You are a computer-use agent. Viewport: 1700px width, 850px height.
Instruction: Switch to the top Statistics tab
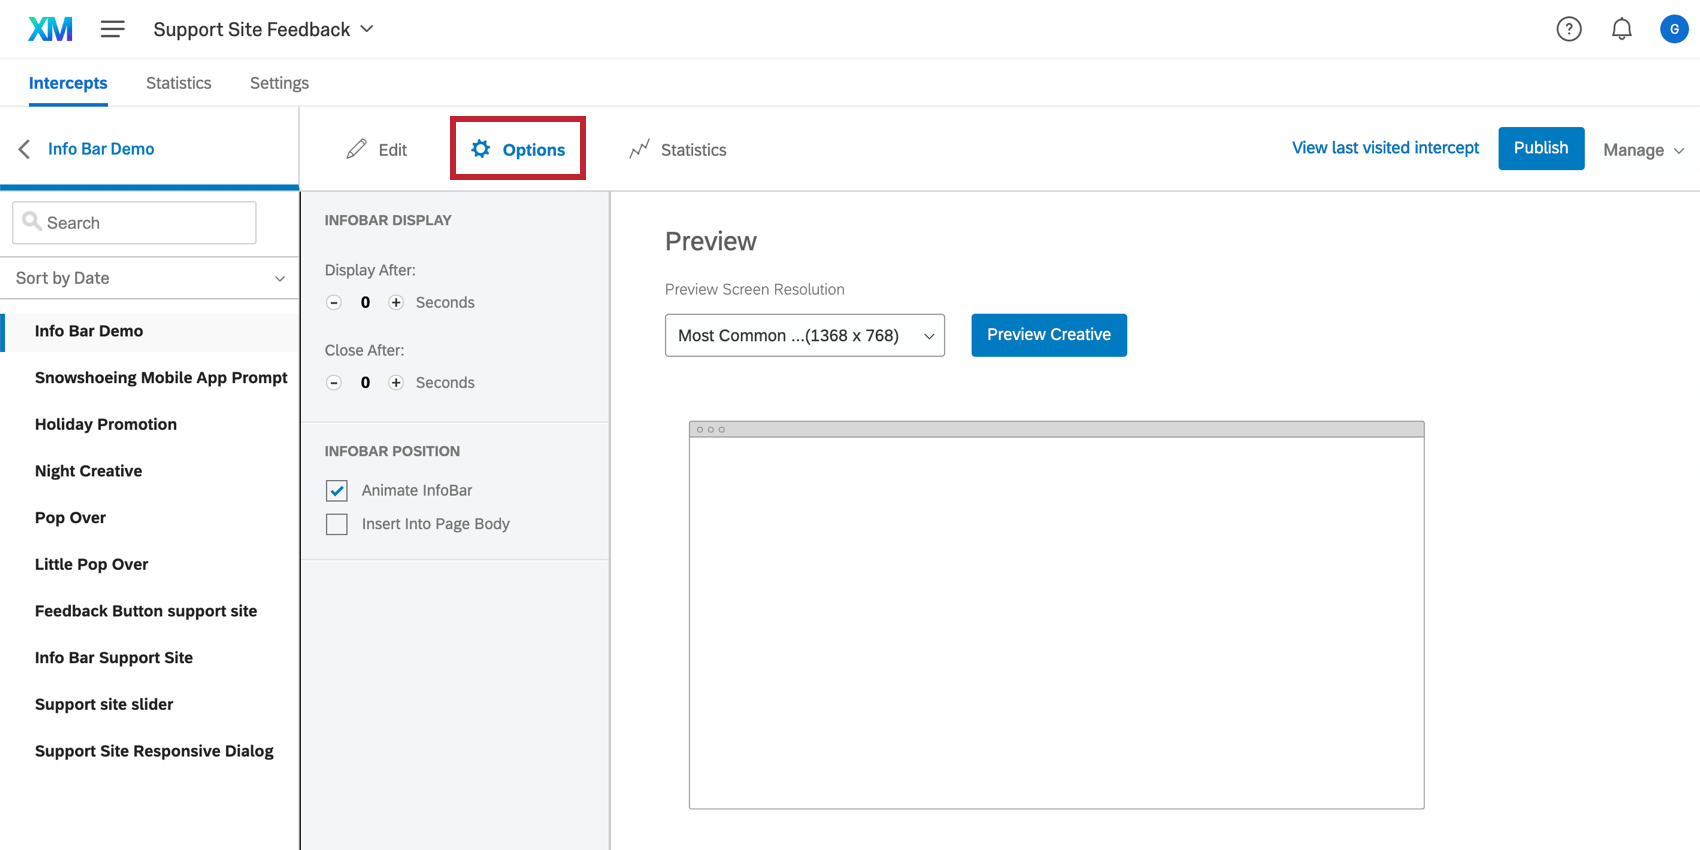tap(178, 83)
